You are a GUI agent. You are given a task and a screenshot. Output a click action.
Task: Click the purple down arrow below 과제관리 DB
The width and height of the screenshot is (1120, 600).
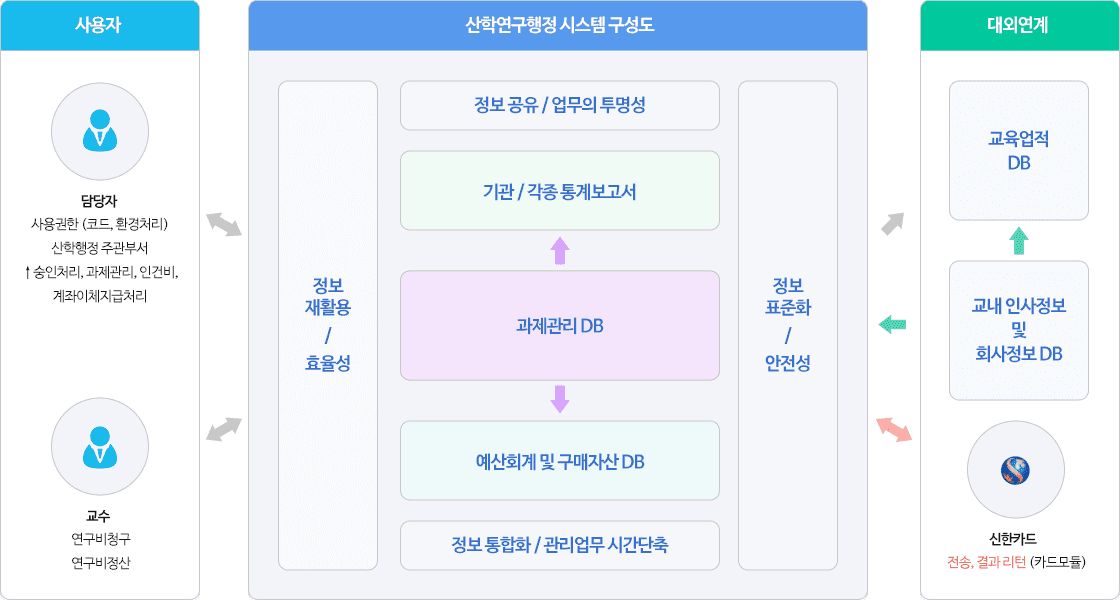[559, 399]
